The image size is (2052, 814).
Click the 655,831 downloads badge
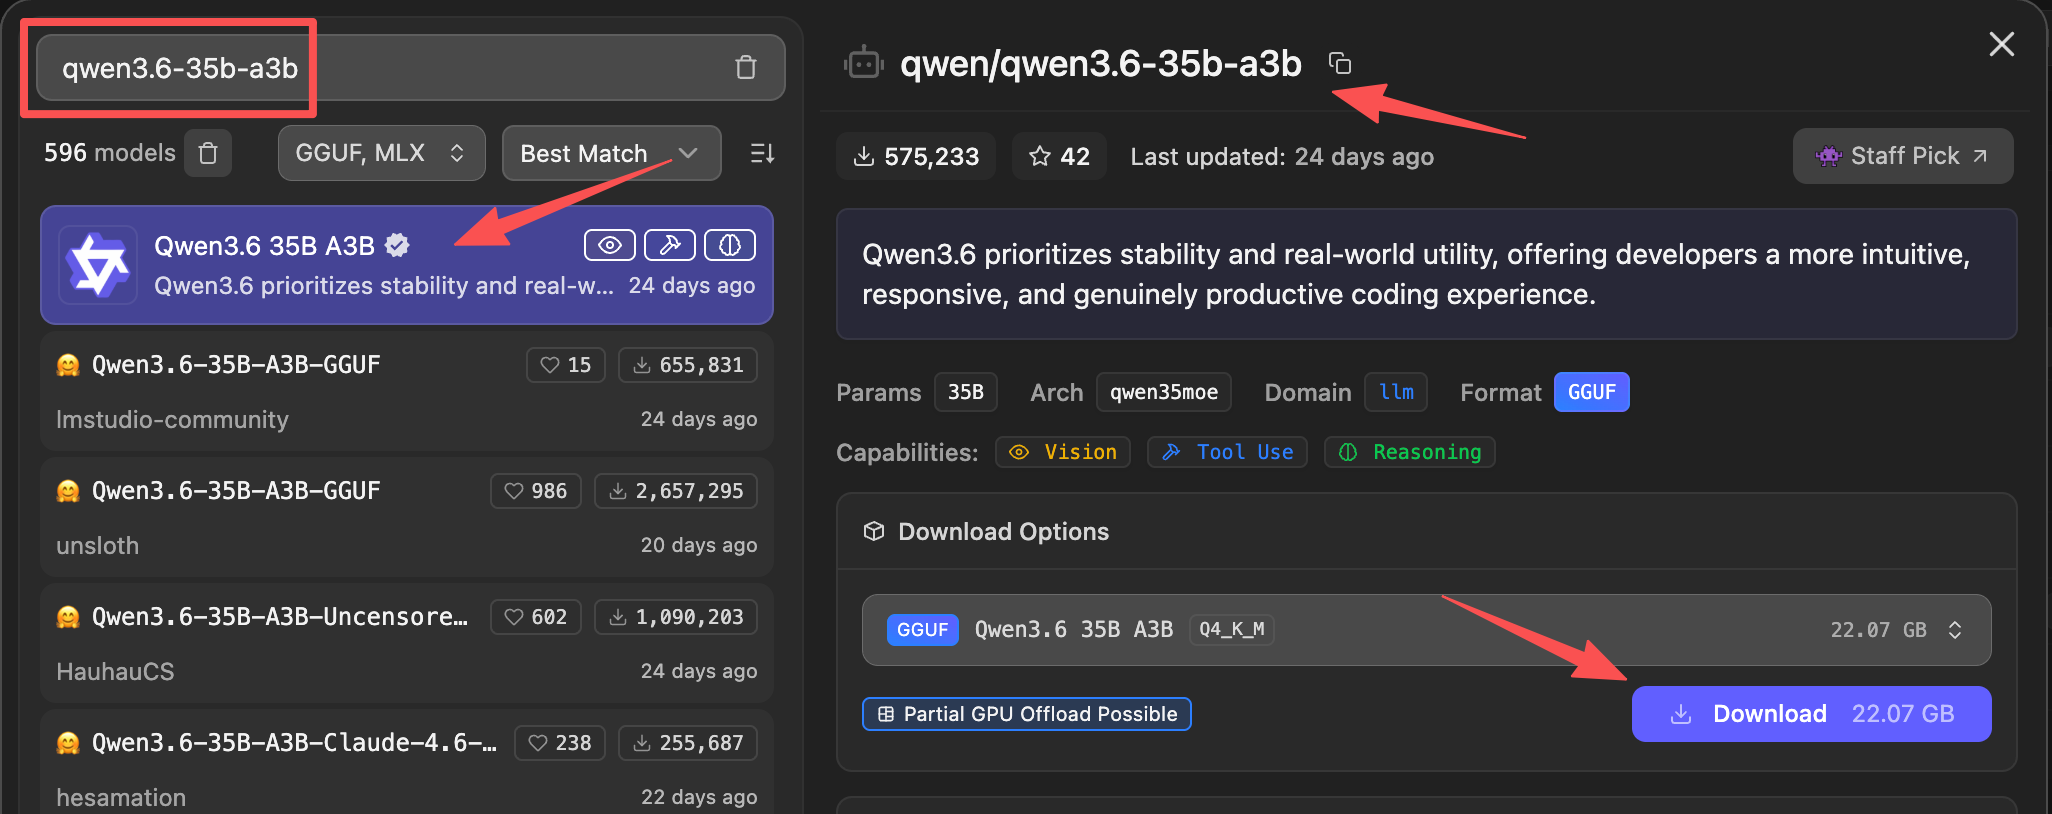688,365
